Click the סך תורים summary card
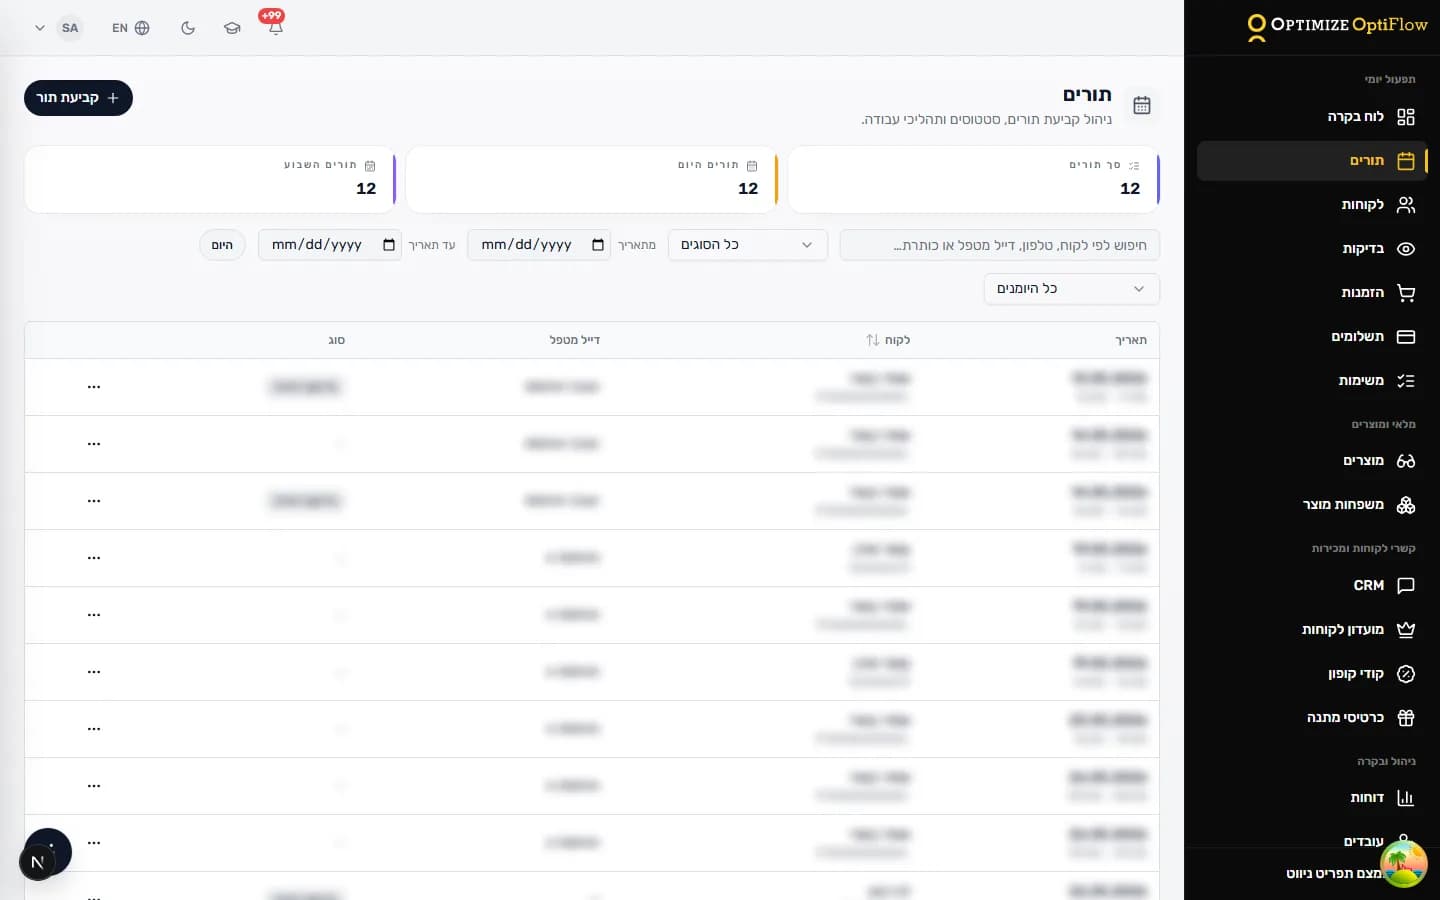1440x900 pixels. pyautogui.click(x=974, y=180)
